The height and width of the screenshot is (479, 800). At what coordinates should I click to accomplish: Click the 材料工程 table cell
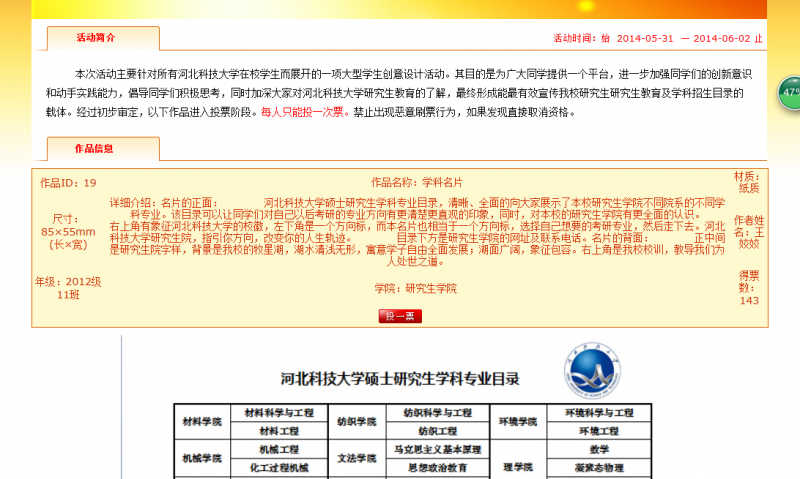[x=279, y=431]
